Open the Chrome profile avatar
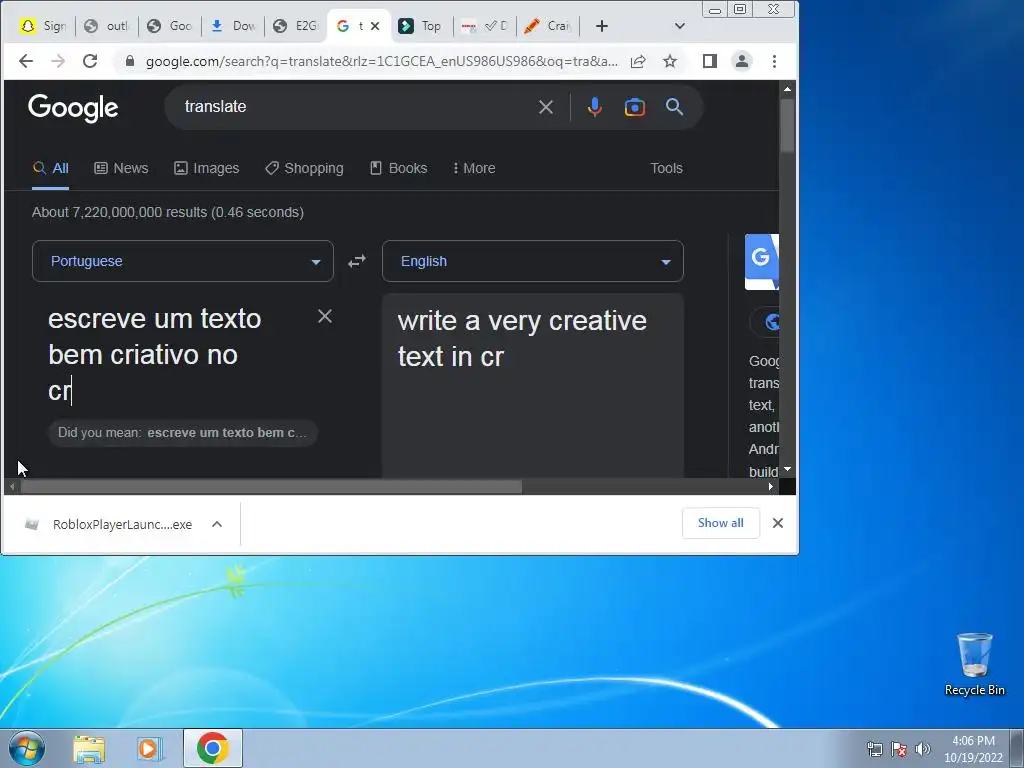 (742, 61)
